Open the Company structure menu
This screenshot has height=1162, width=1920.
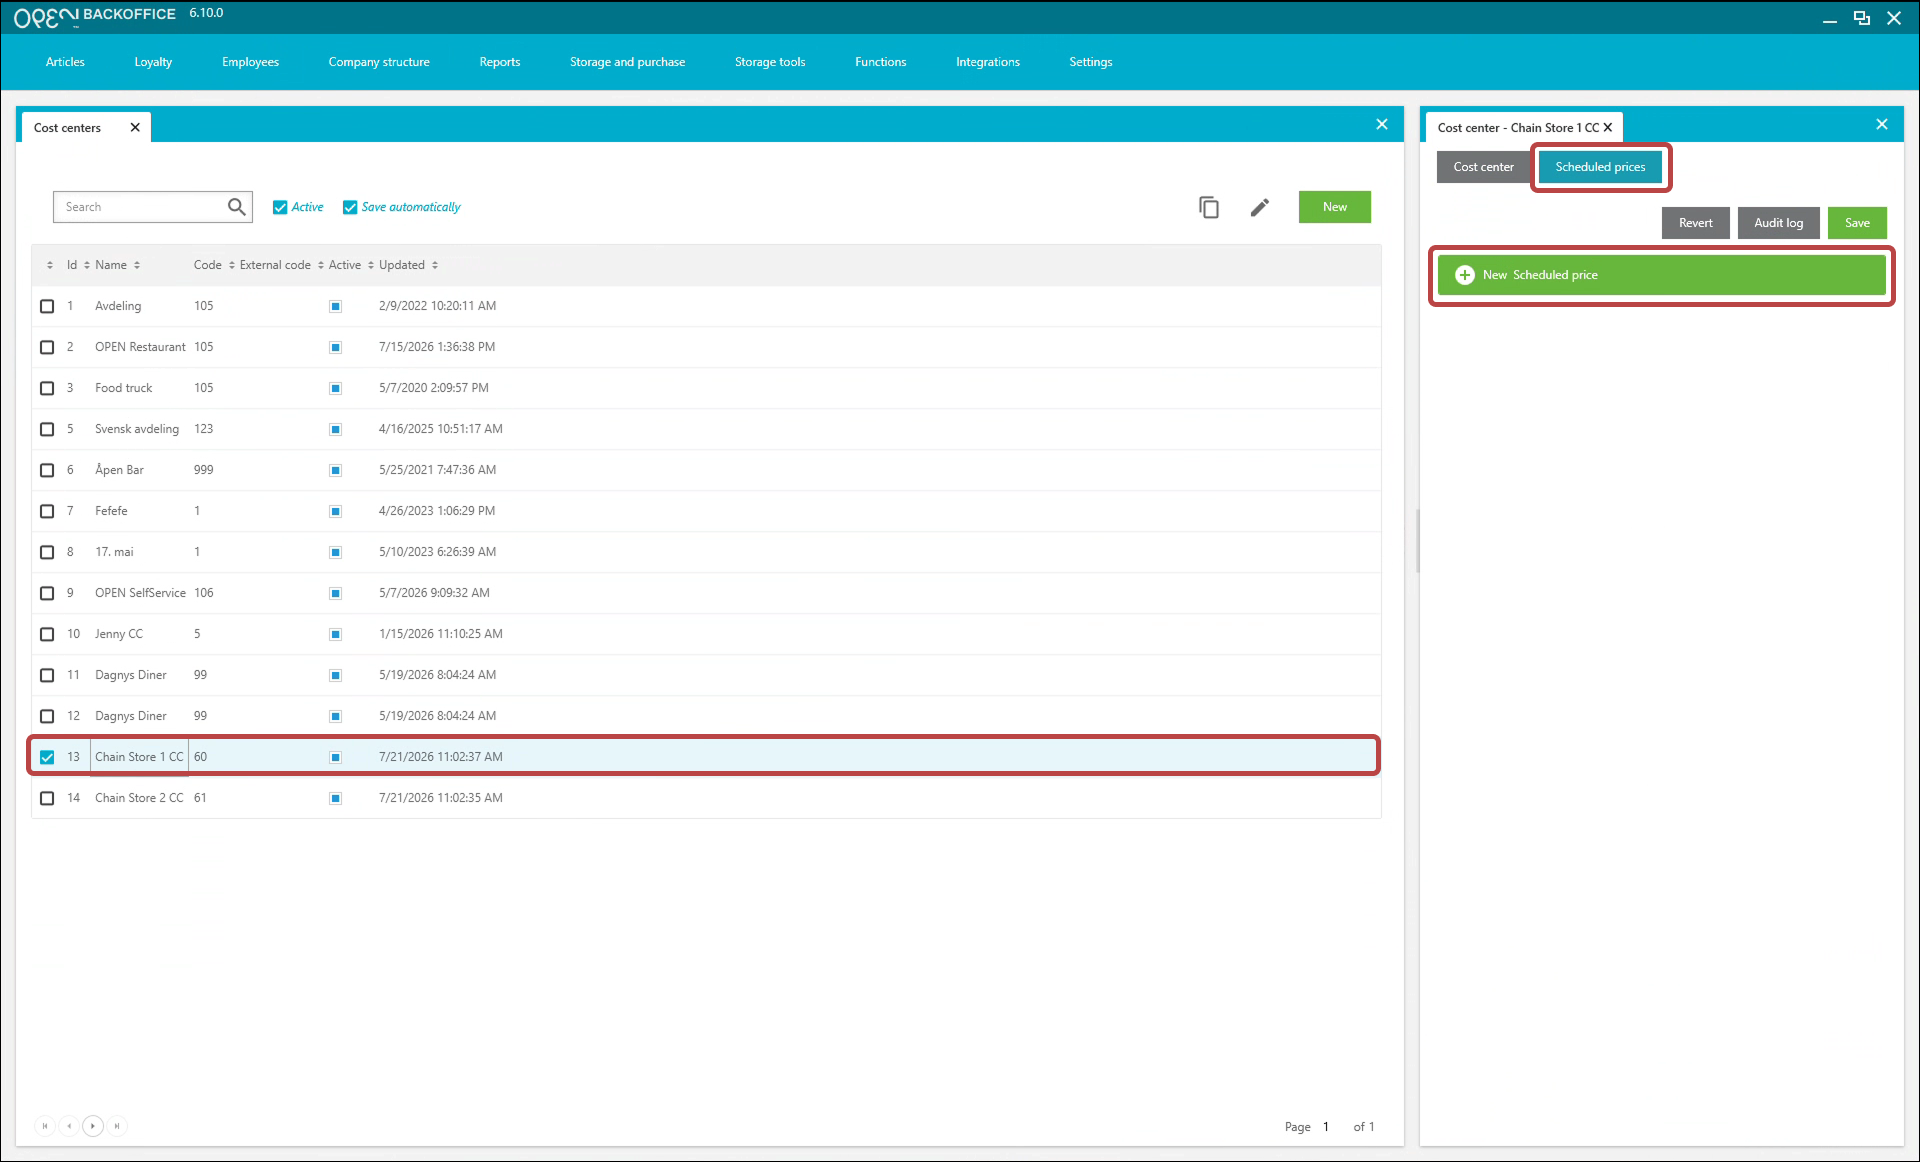(379, 62)
